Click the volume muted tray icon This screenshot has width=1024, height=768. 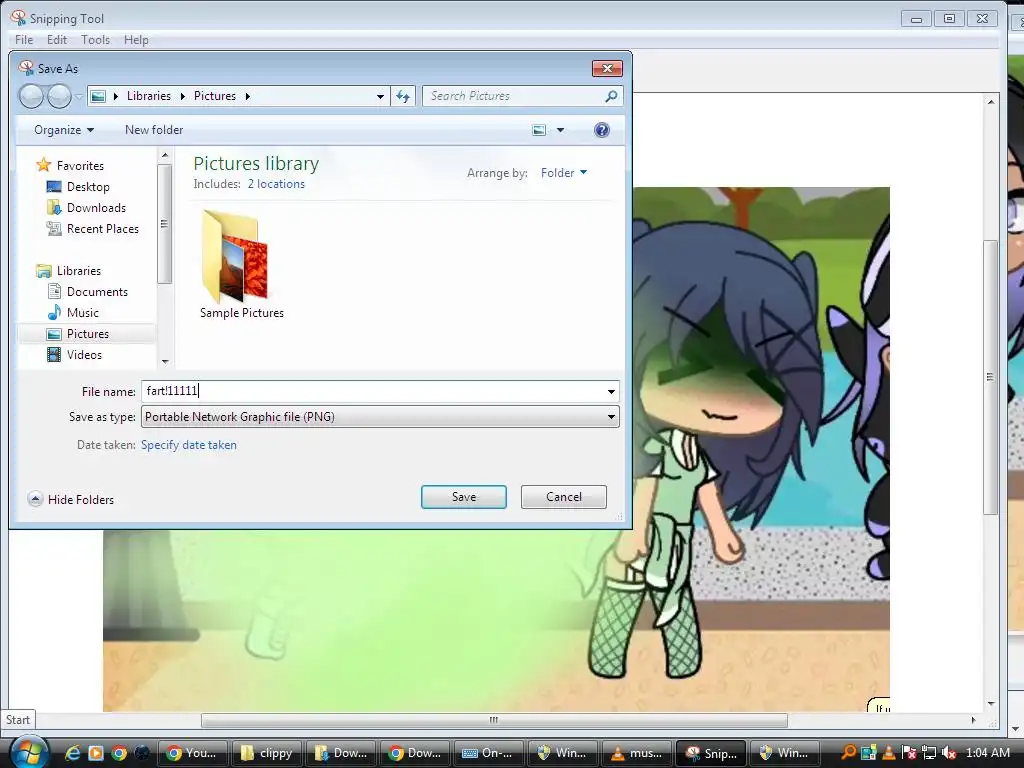click(x=950, y=753)
